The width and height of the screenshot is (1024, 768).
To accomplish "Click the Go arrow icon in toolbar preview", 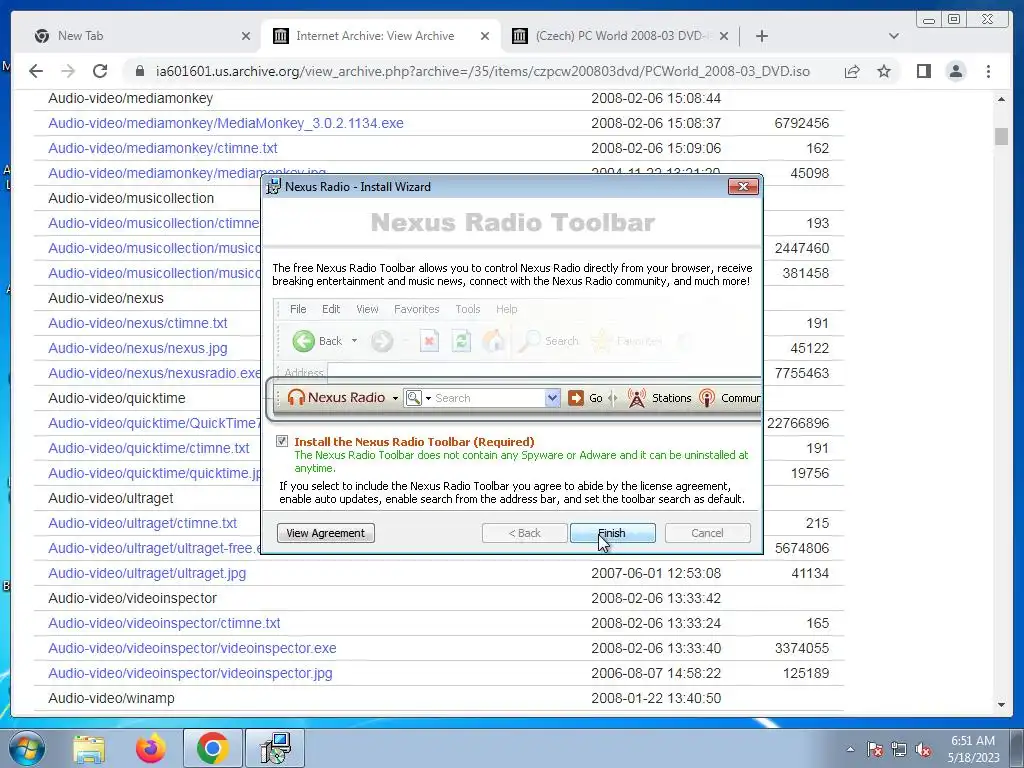I will pyautogui.click(x=576, y=398).
